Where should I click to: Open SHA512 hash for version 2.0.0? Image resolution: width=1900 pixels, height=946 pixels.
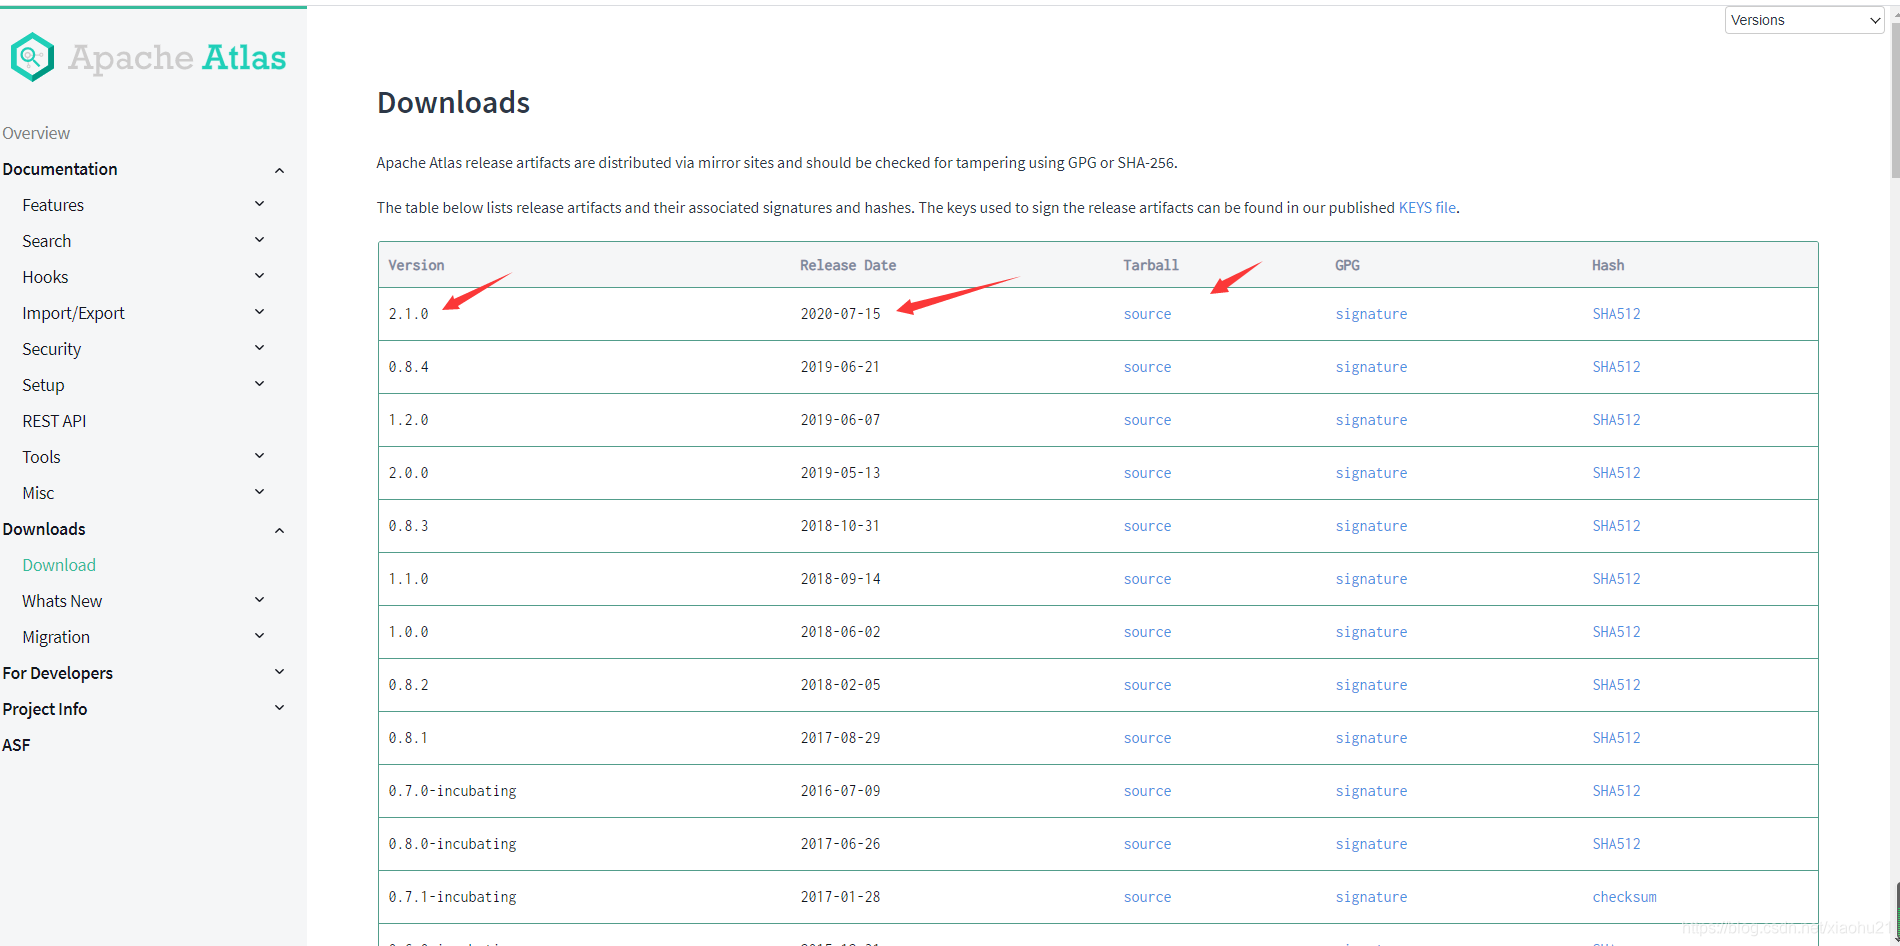click(x=1616, y=473)
